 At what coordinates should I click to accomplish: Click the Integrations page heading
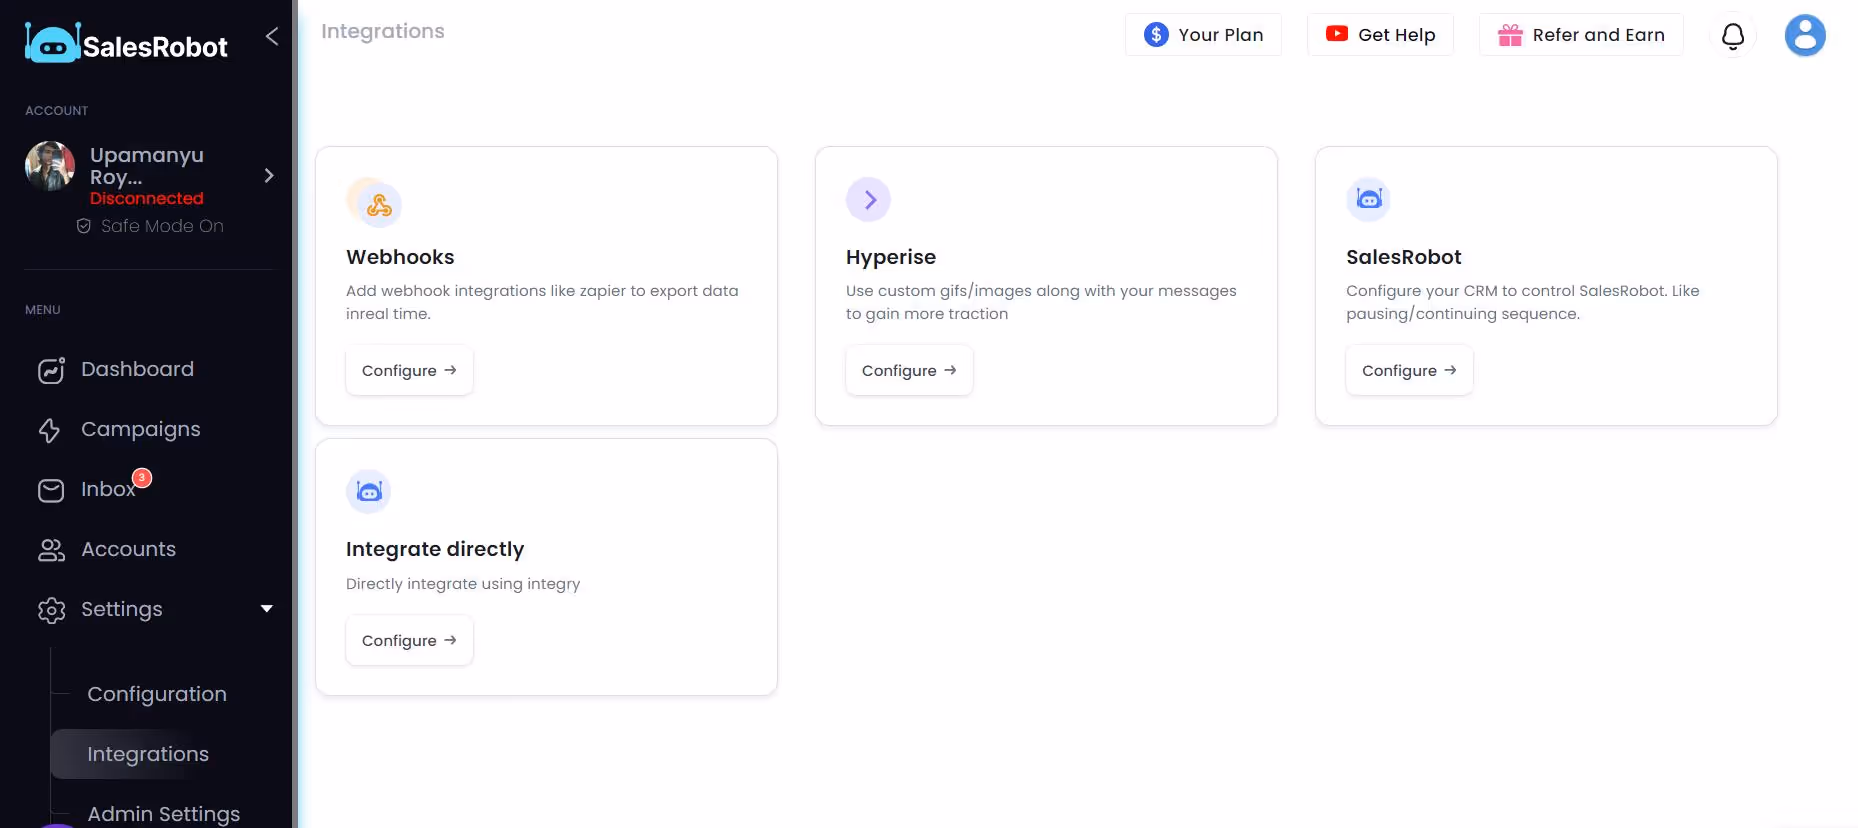[x=383, y=31]
